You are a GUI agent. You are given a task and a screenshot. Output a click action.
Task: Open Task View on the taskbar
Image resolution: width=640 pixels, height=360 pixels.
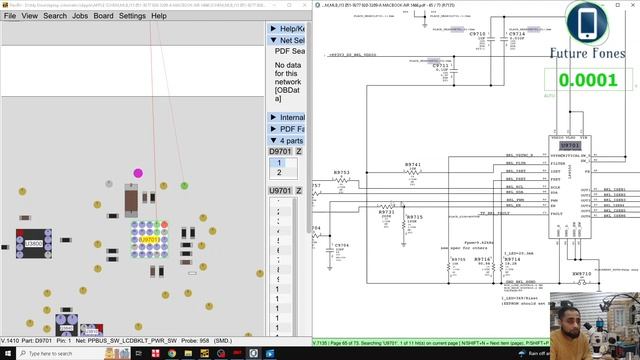click(138, 353)
